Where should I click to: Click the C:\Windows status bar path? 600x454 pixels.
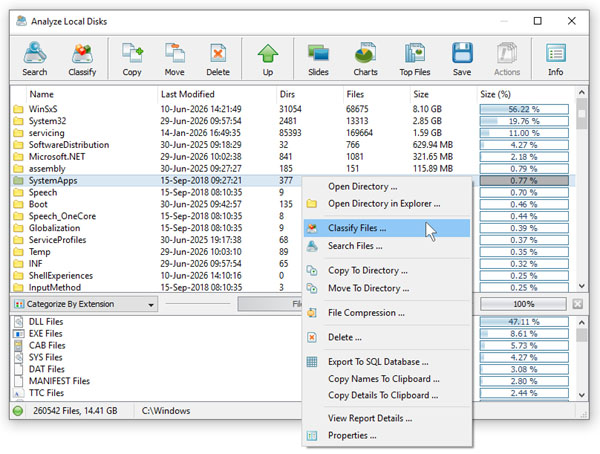166,411
